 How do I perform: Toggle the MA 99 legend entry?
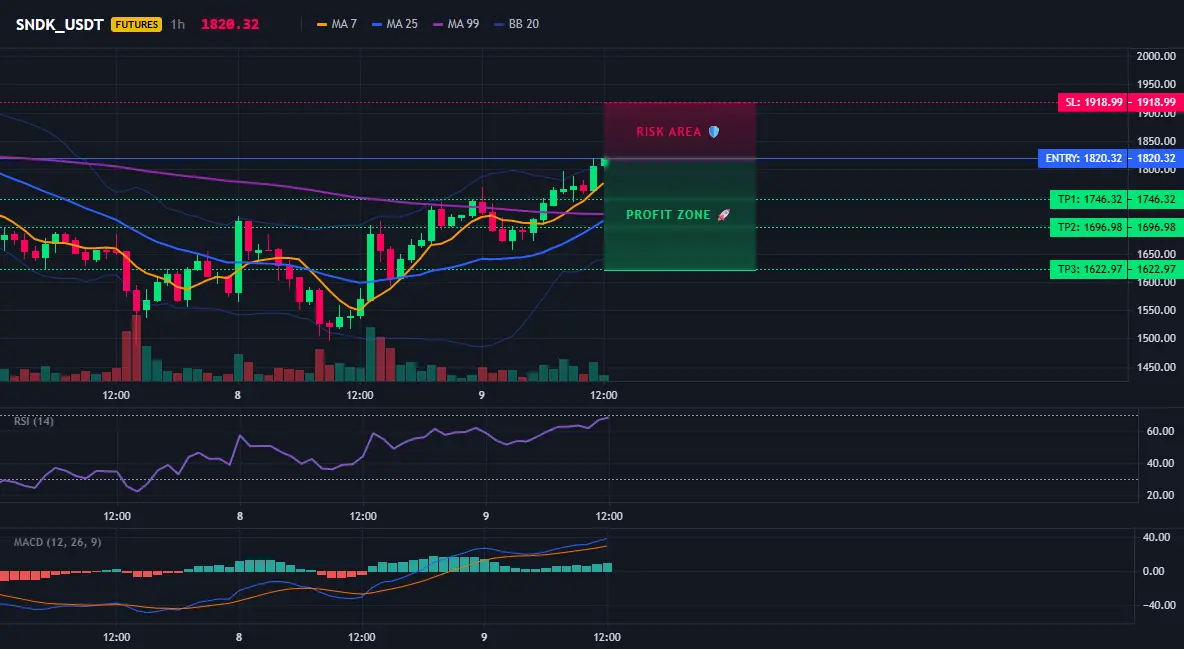click(x=456, y=24)
